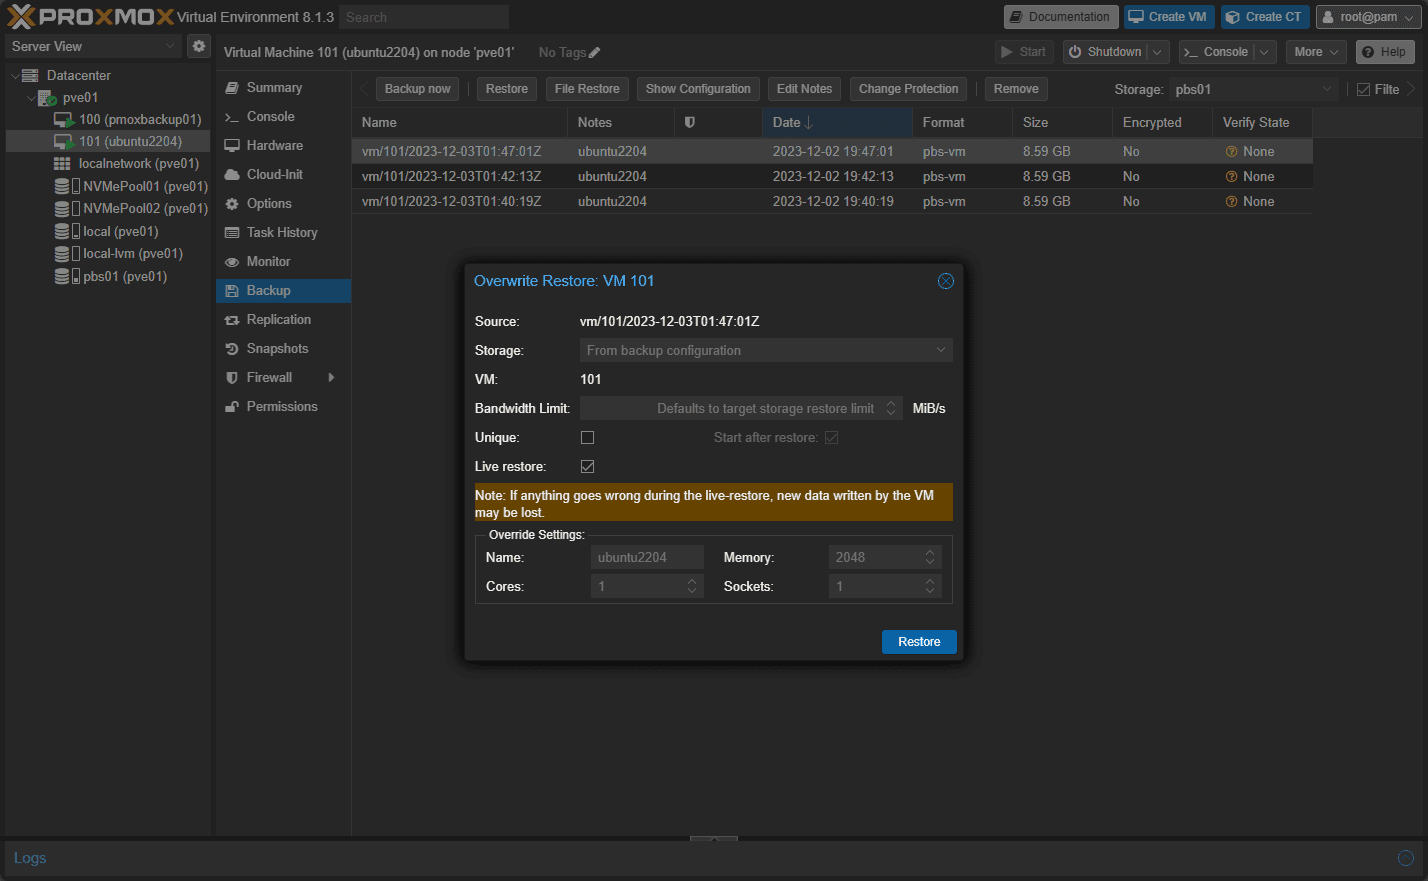Image resolution: width=1428 pixels, height=881 pixels.
Task: Expand the Shutdown options dropdown arrow
Action: point(1157,52)
